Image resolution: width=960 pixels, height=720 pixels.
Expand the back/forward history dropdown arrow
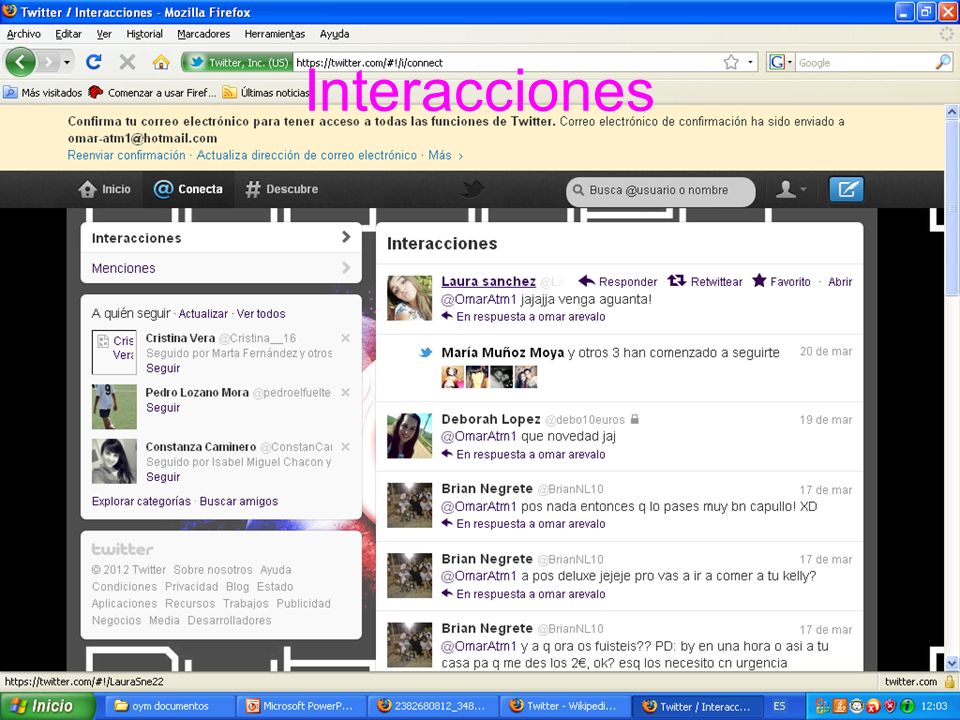point(67,62)
